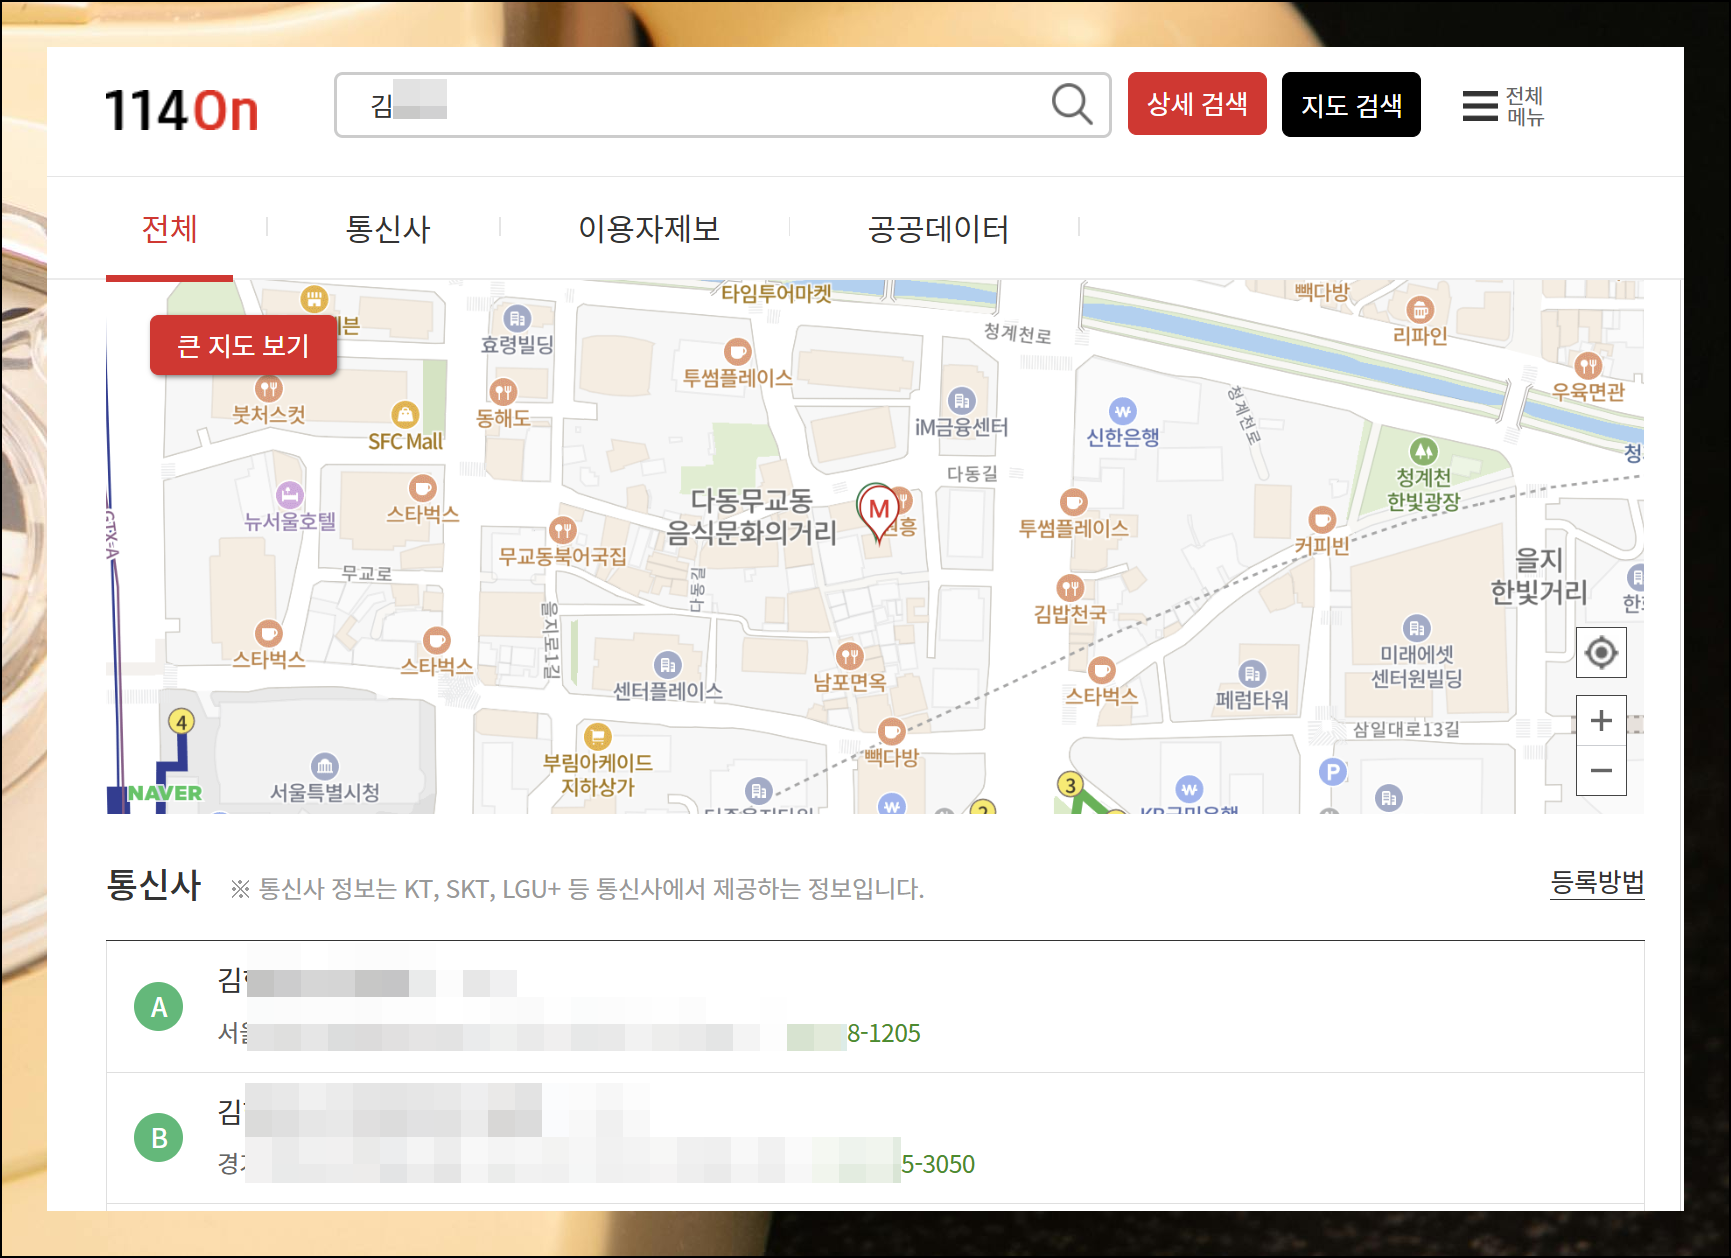Click the 서울특별시청 city hall pin
Viewport: 1731px width, 1258px height.
[x=325, y=767]
